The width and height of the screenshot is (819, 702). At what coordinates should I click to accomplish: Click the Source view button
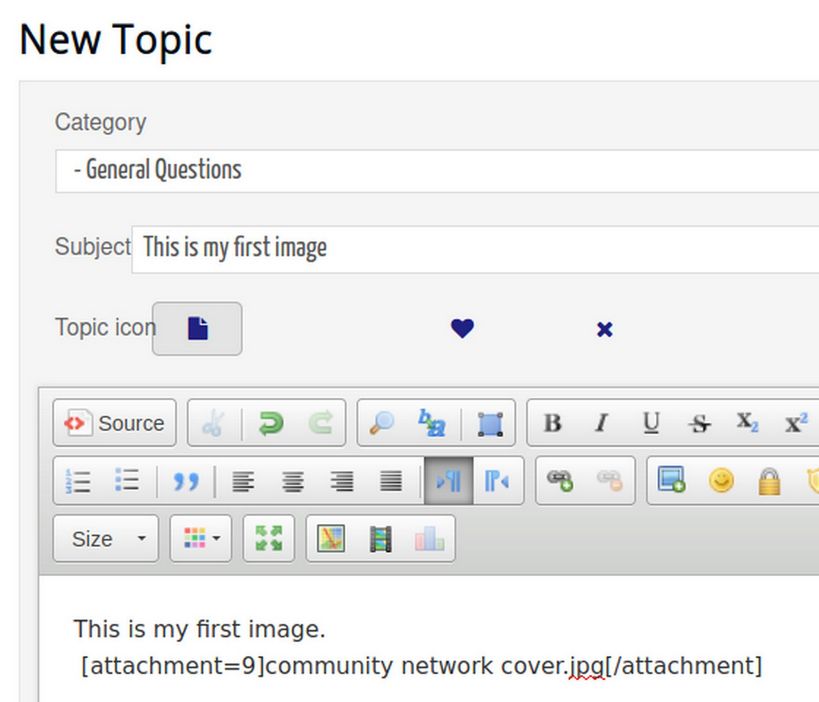pyautogui.click(x=115, y=423)
